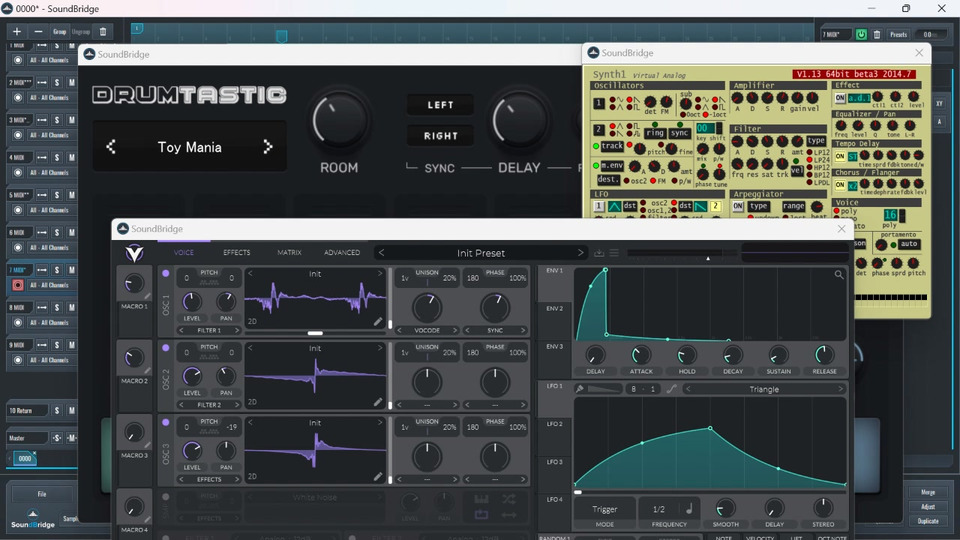The width and height of the screenshot is (960, 540).
Task: Select LFO 1 sawtooth wave icon in Synth1
Action: [701, 206]
